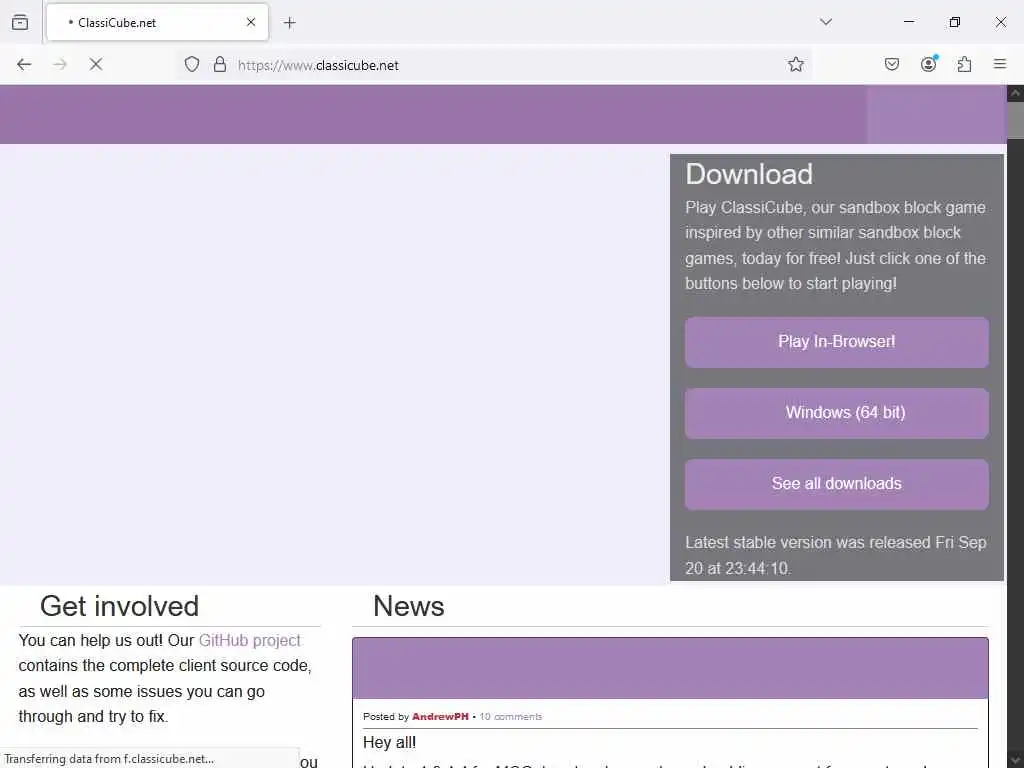This screenshot has height=768, width=1024.
Task: Open a new tab with plus button
Action: [x=290, y=23]
